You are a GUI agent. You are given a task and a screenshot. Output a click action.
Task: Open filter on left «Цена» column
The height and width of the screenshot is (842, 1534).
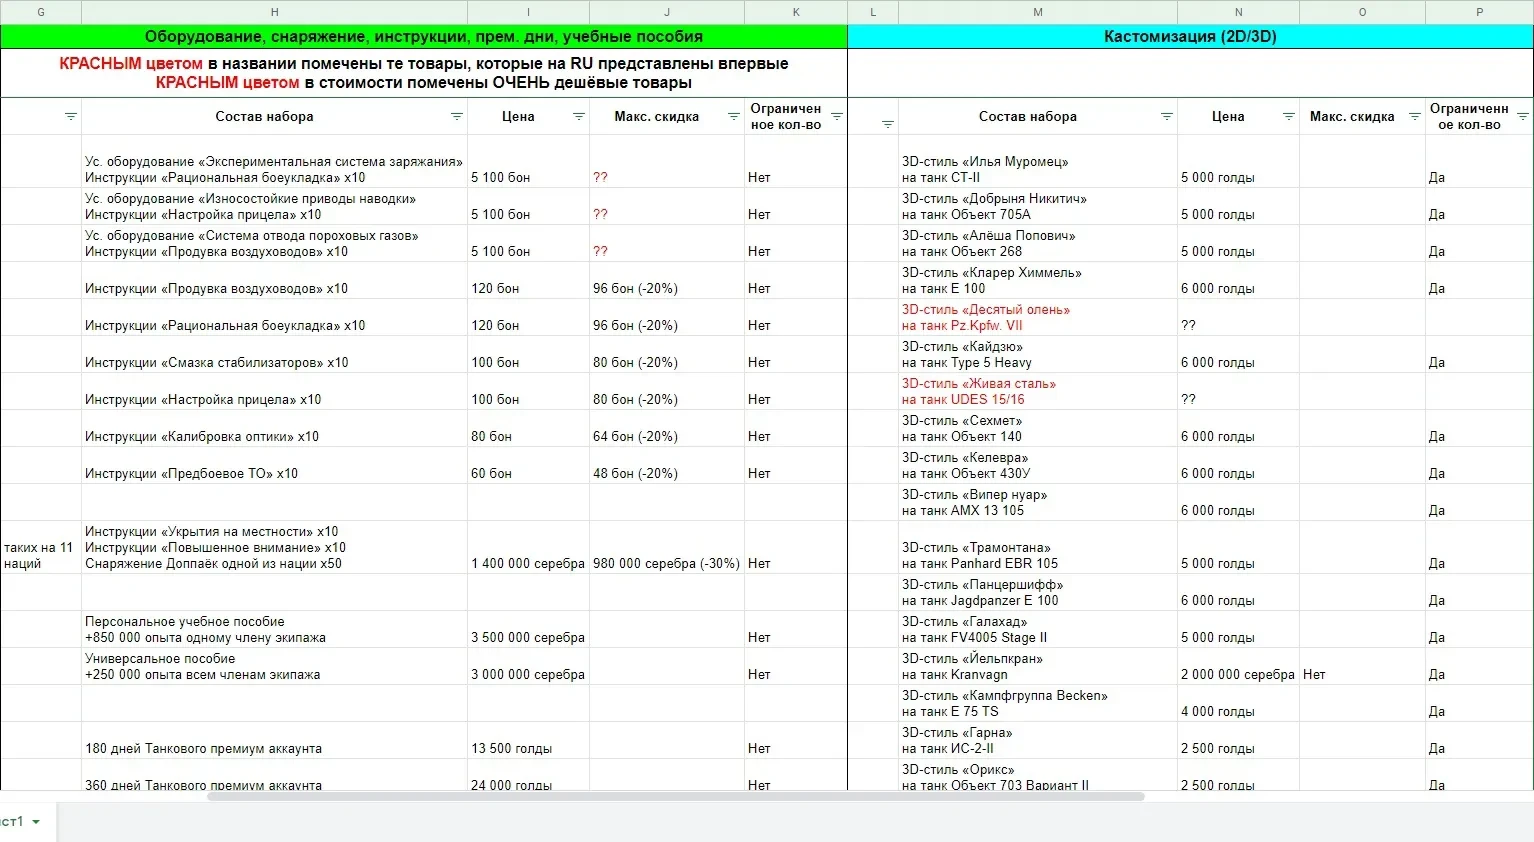[578, 117]
